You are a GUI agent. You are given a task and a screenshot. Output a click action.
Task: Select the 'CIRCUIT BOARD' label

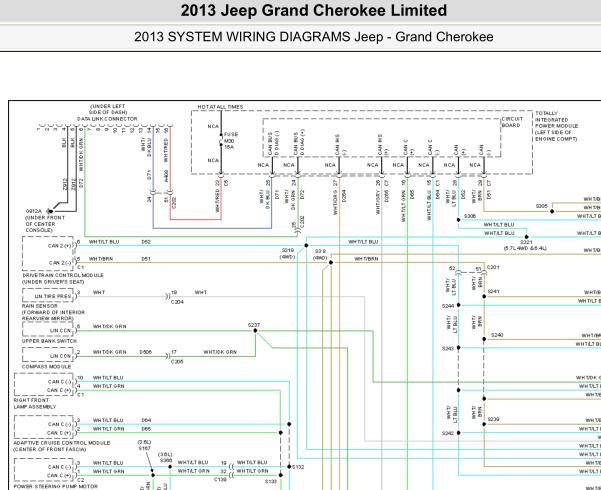tap(512, 122)
